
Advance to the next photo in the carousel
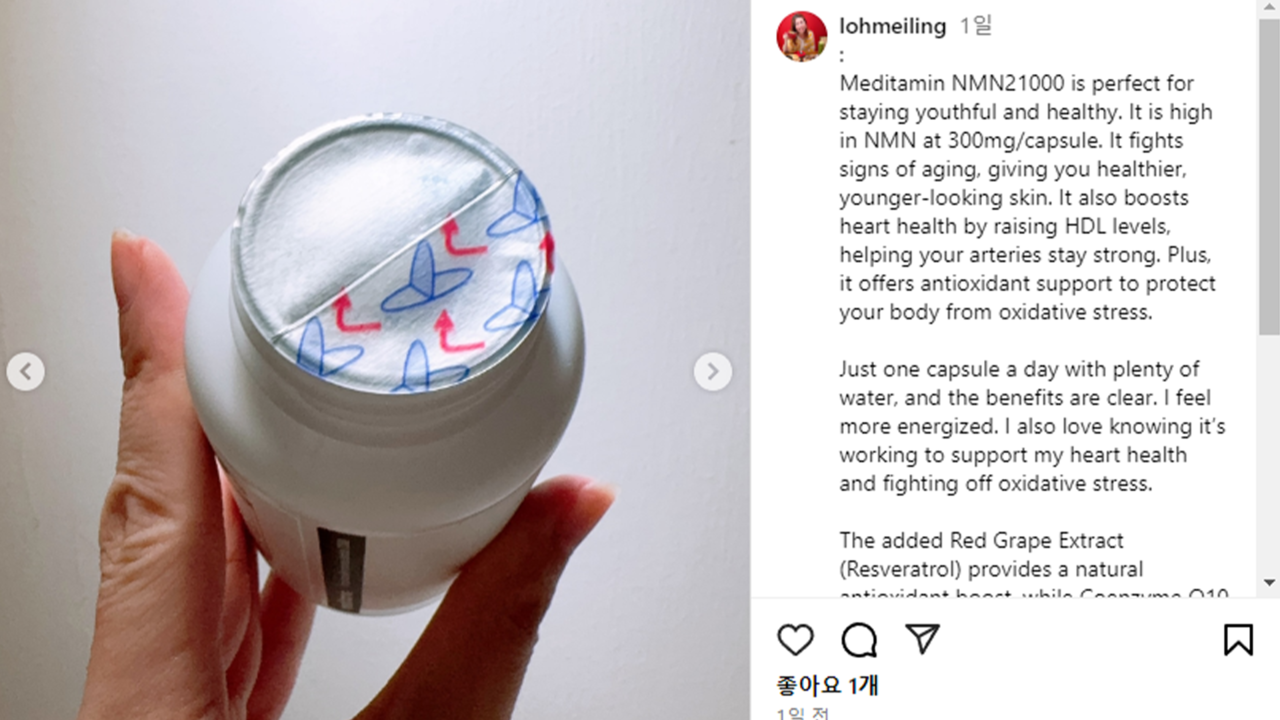pyautogui.click(x=712, y=372)
